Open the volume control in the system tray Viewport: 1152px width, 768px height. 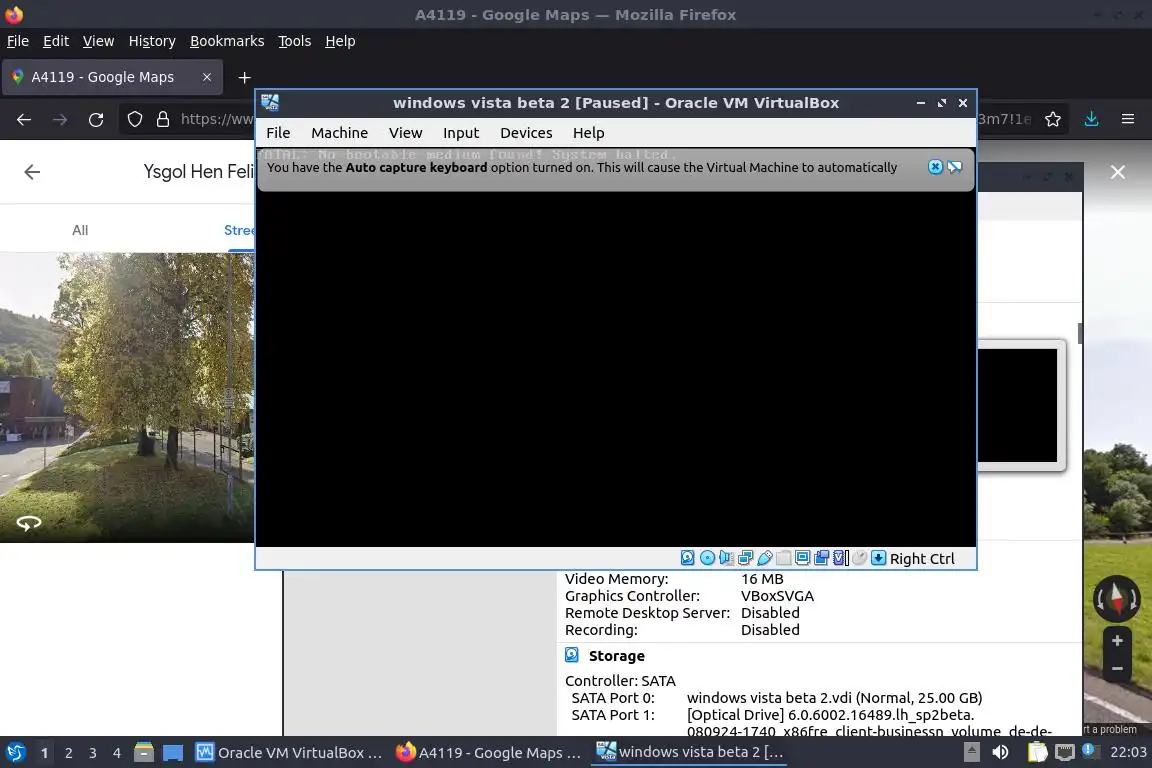tap(1000, 752)
